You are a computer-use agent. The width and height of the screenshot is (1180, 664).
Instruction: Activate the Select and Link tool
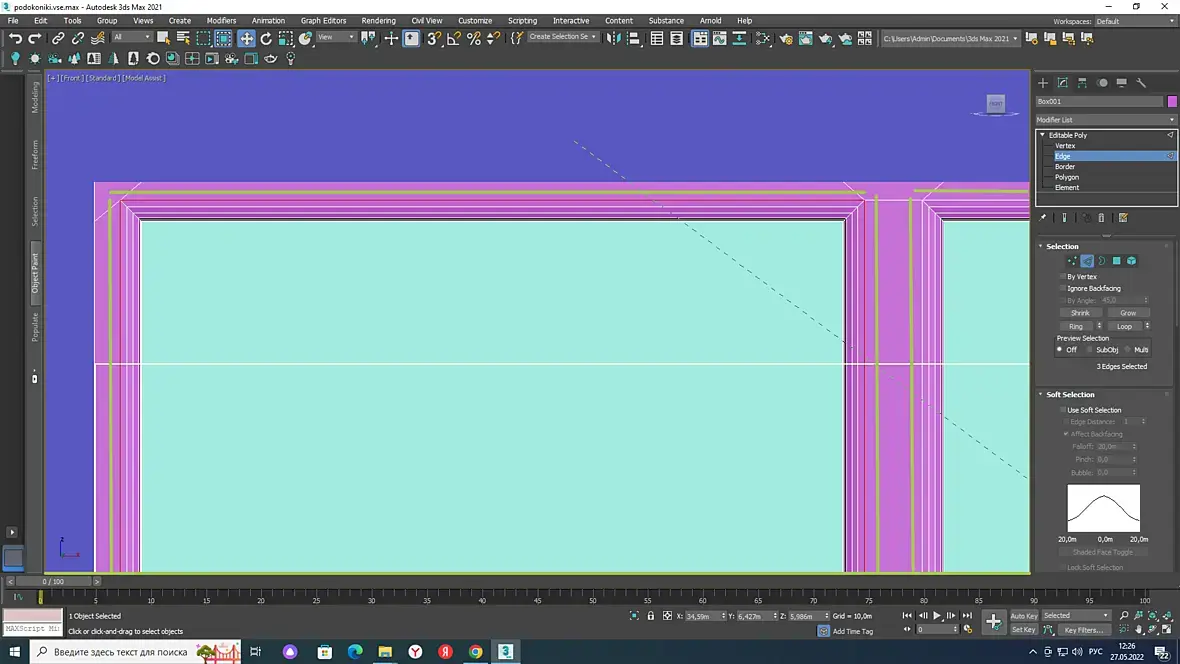[x=58, y=38]
